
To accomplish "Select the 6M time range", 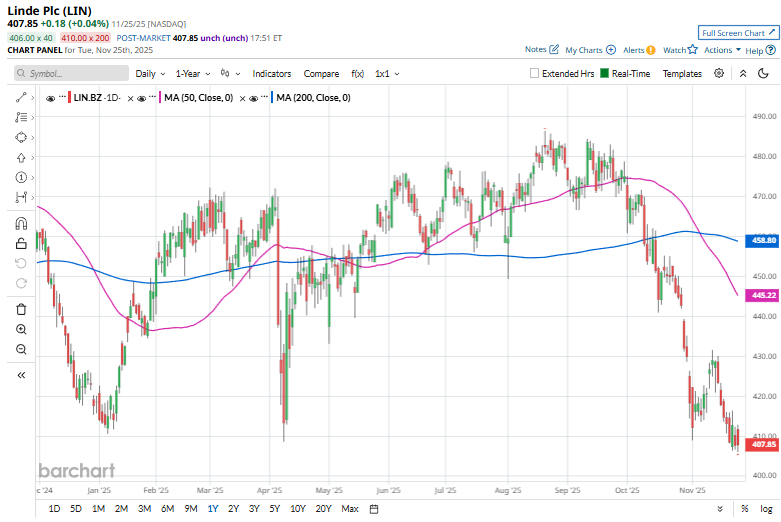I will click(167, 509).
